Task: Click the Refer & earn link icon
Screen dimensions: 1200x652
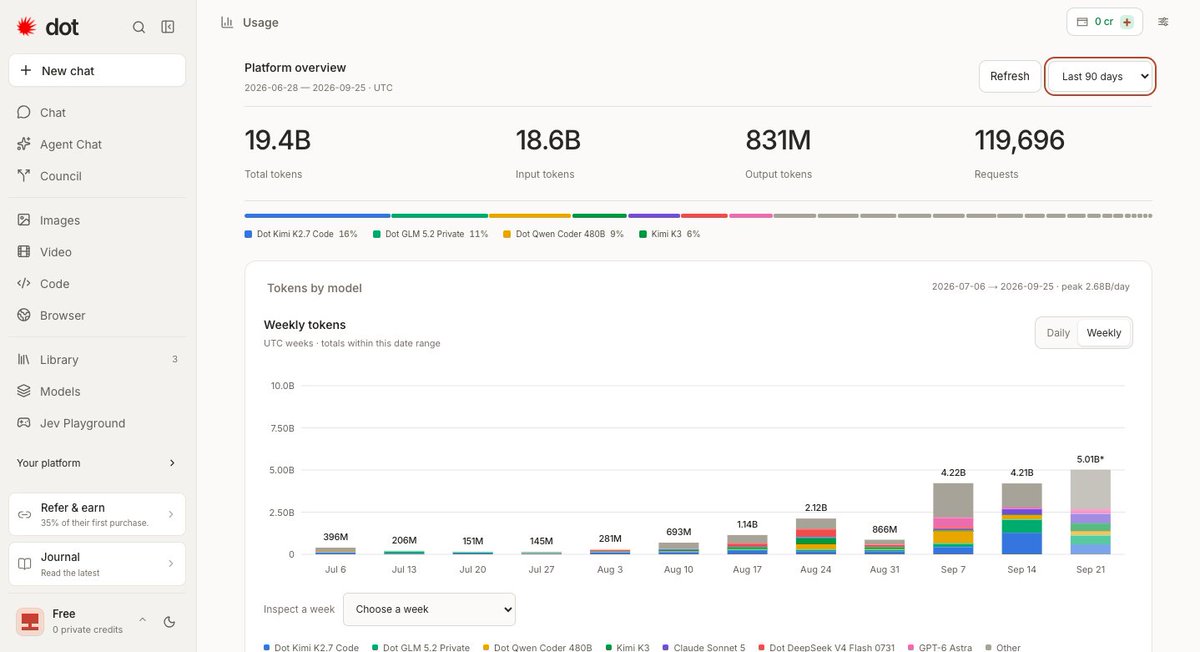Action: click(25, 514)
